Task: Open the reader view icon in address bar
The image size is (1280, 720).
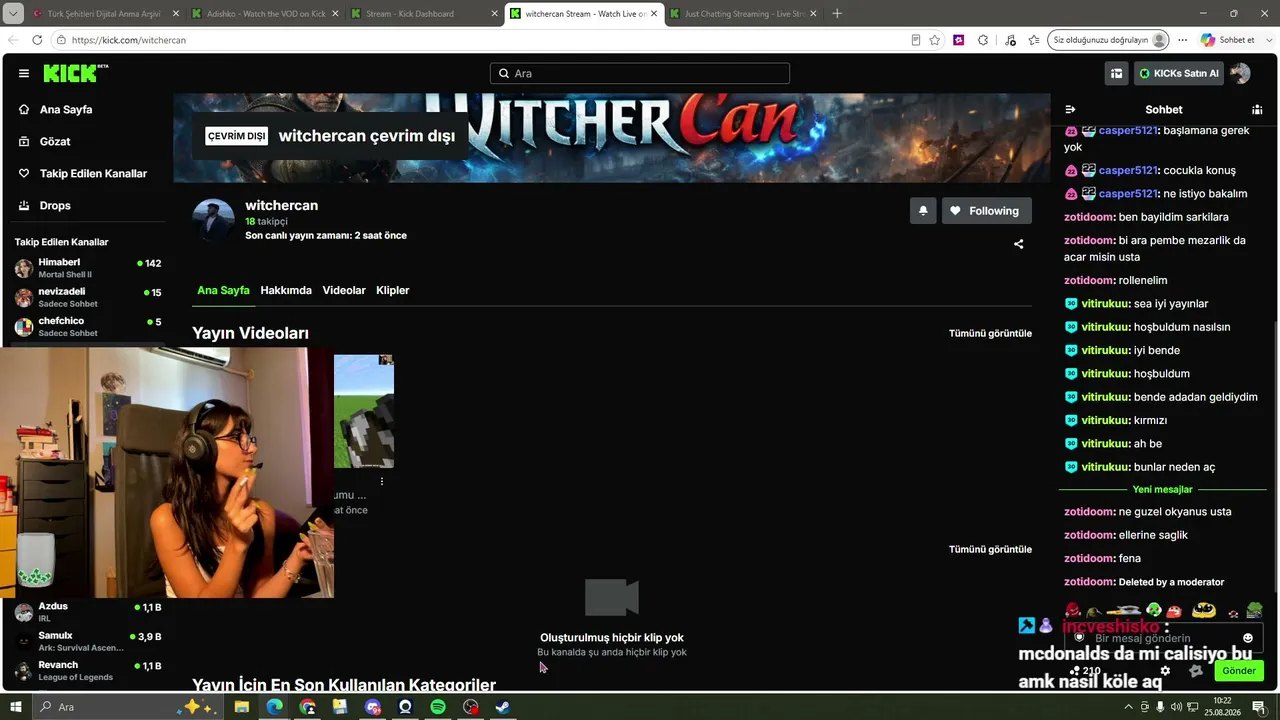Action: [915, 40]
